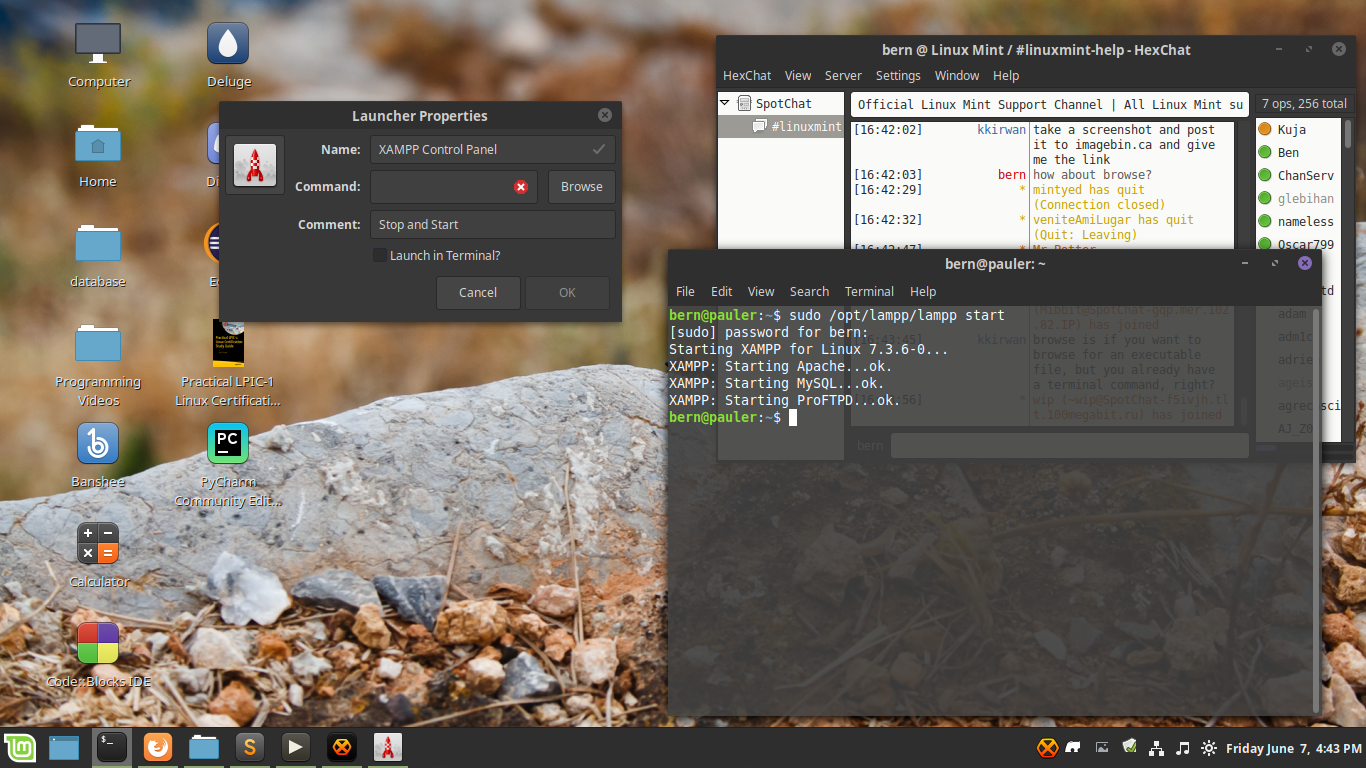Open the Edit menu in the terminal

click(722, 291)
